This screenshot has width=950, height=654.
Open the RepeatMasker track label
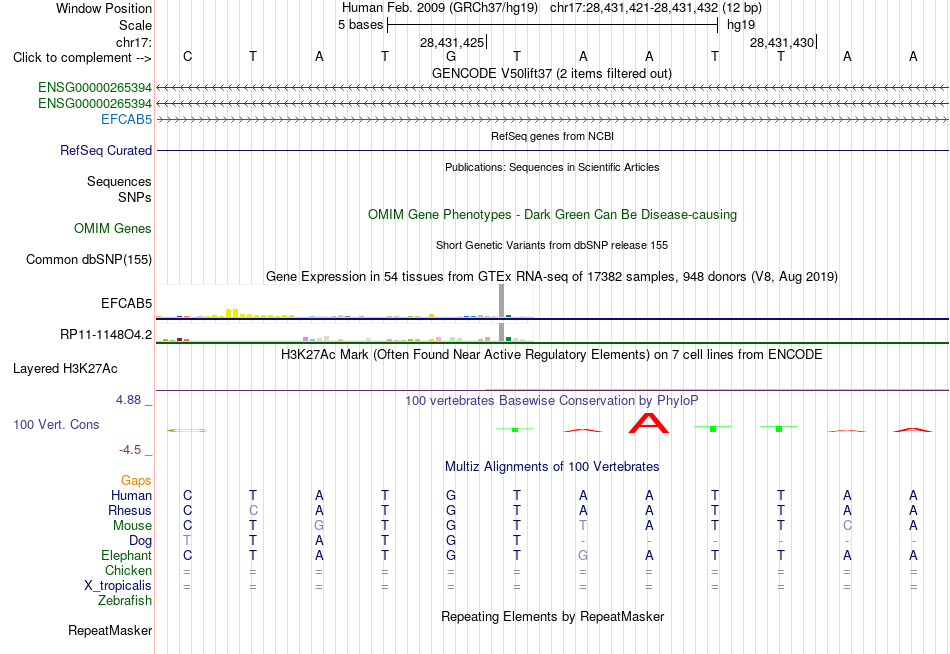tap(110, 630)
